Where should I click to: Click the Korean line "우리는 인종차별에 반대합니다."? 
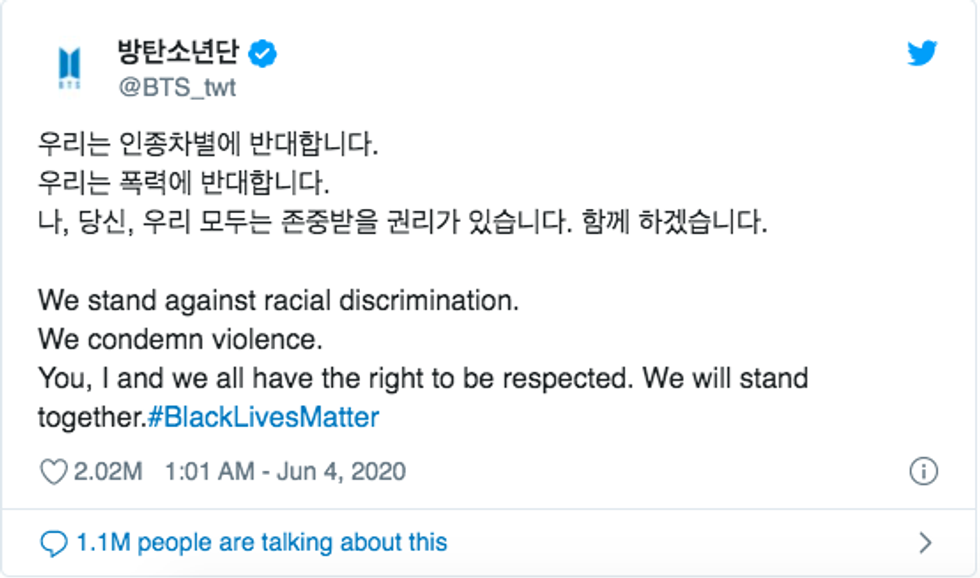coord(208,145)
